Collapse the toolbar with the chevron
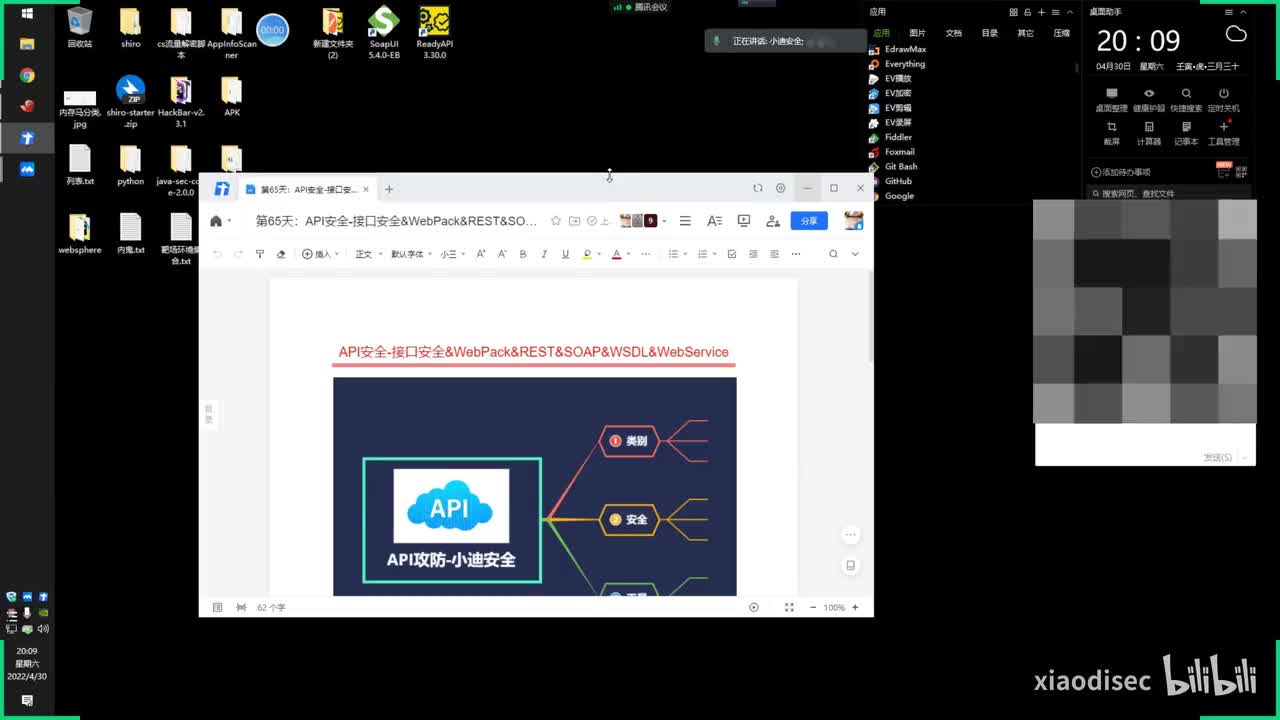The width and height of the screenshot is (1280, 720). (x=855, y=254)
